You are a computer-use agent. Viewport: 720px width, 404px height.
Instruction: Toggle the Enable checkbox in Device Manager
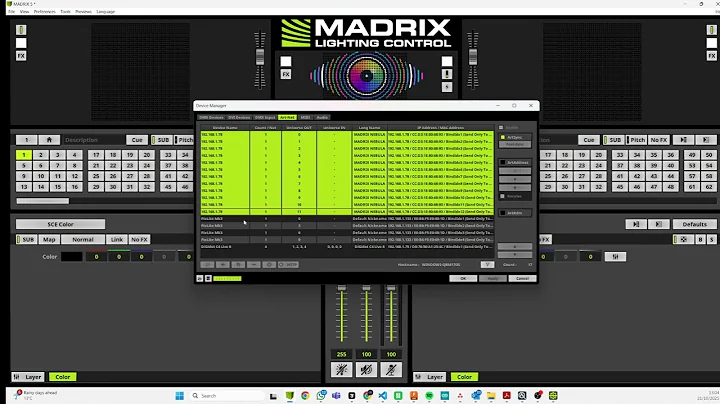(x=501, y=127)
